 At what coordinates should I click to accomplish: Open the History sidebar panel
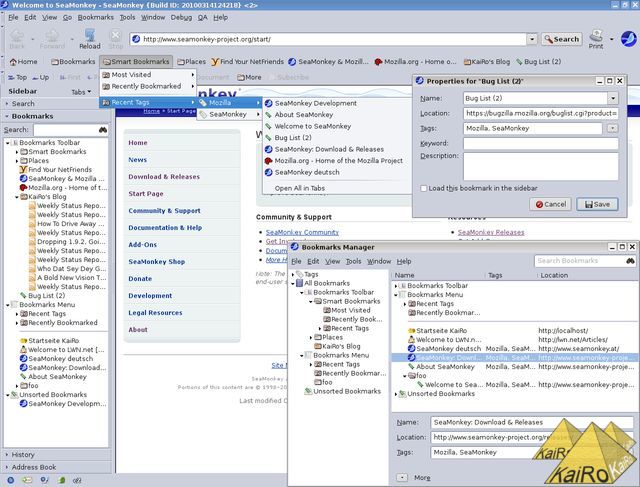pos(23,455)
